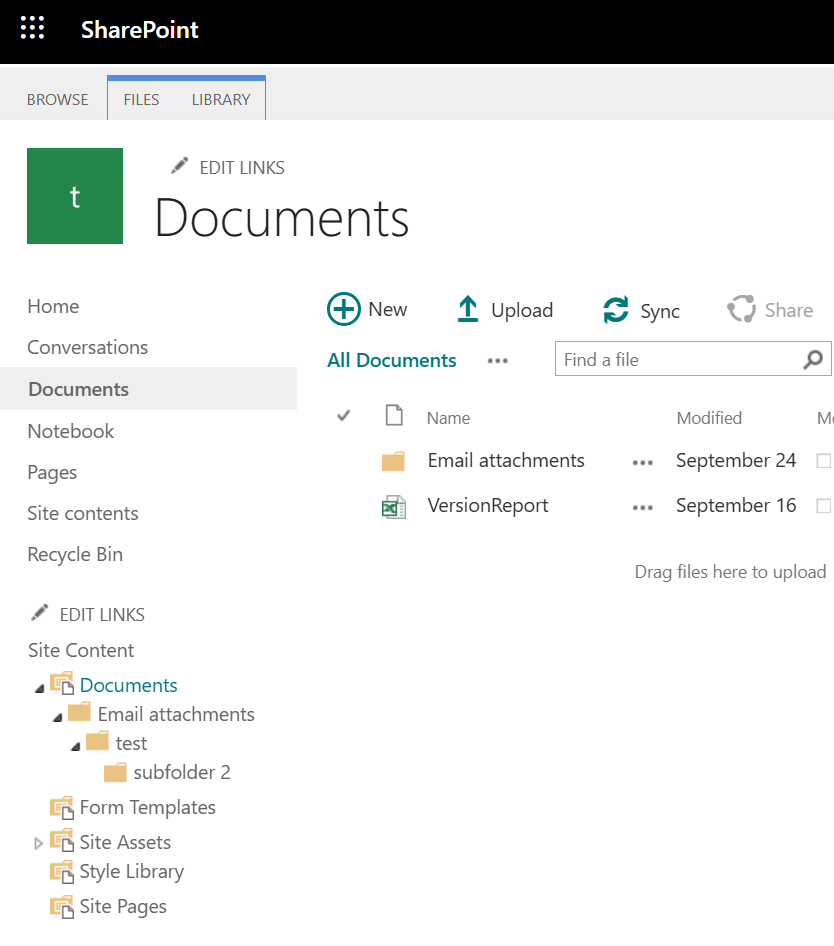This screenshot has height=946, width=834.
Task: Click the Style Library icon in tree
Action: (x=62, y=872)
